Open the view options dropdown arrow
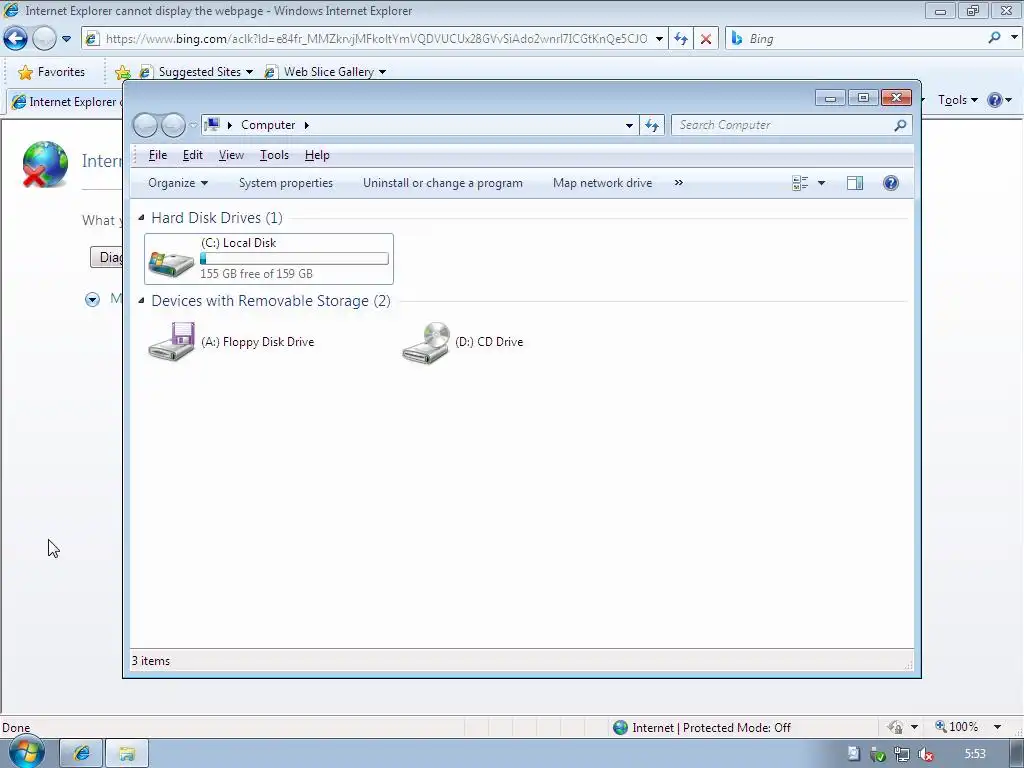The width and height of the screenshot is (1024, 768). 822,183
